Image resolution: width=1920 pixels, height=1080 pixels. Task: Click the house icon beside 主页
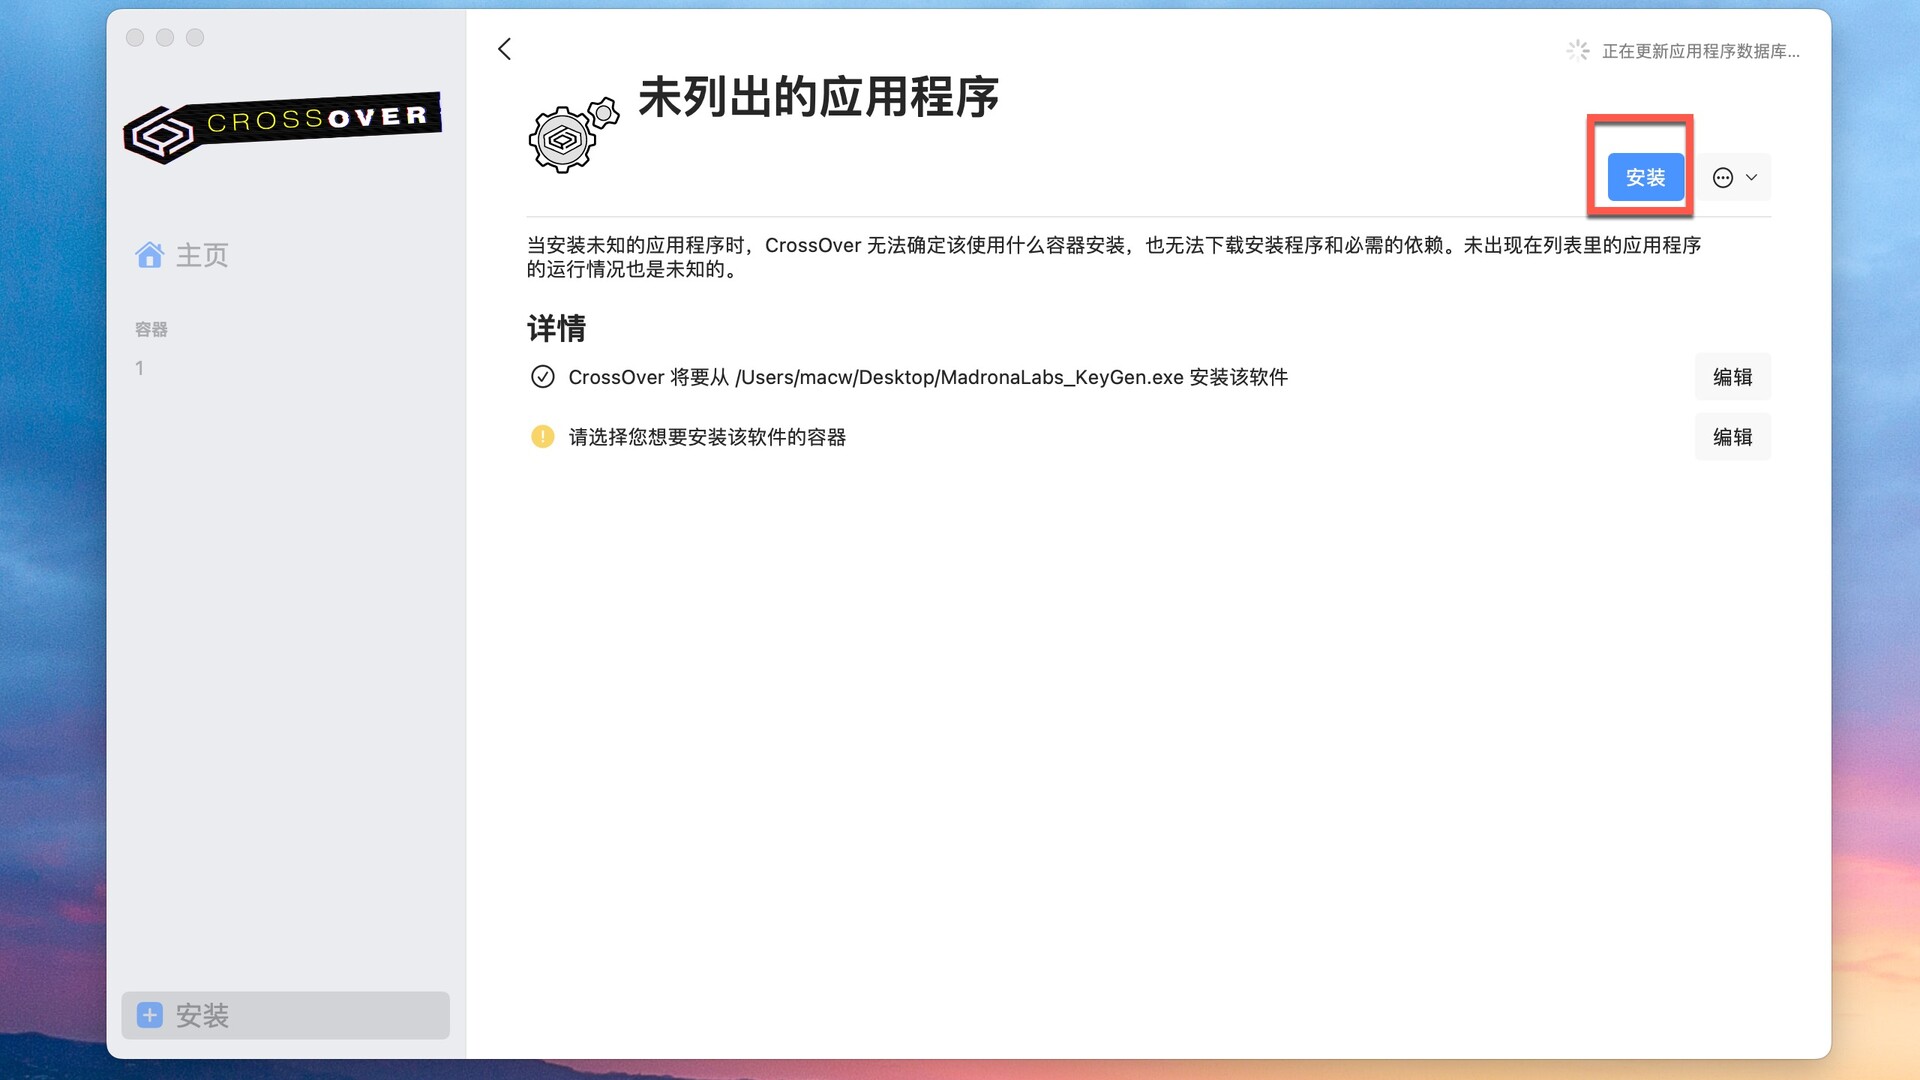point(149,255)
